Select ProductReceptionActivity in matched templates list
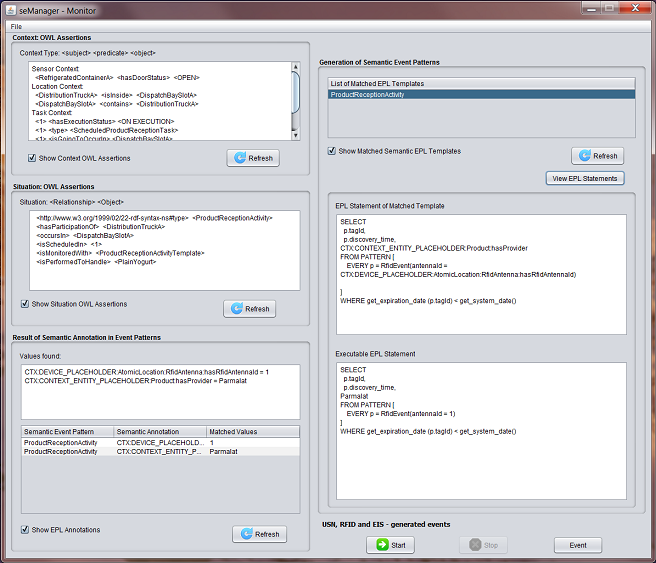This screenshot has height=563, width=656. click(x=481, y=95)
